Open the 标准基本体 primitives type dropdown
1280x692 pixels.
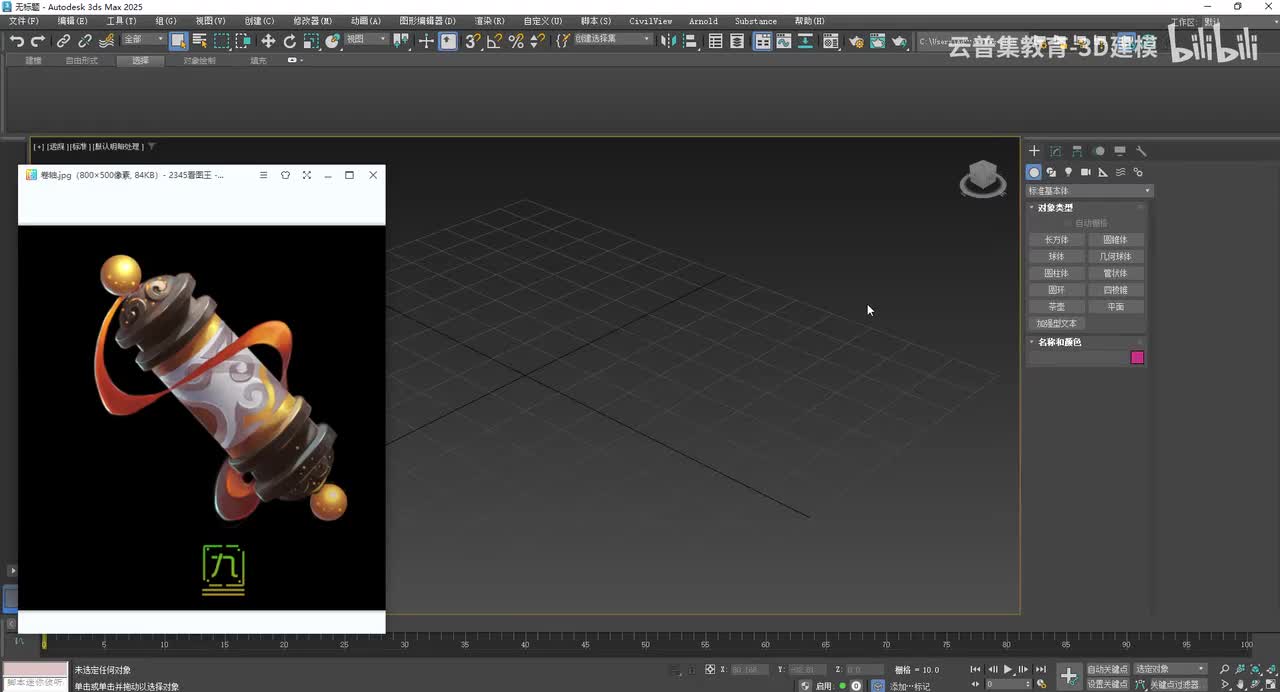pos(1089,191)
